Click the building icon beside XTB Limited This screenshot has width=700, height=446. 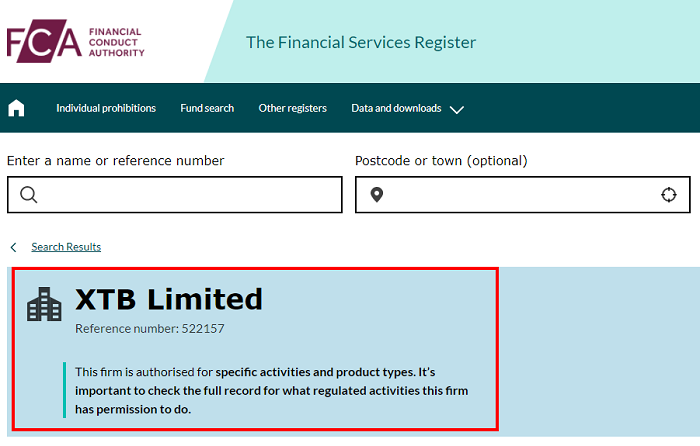[x=44, y=304]
